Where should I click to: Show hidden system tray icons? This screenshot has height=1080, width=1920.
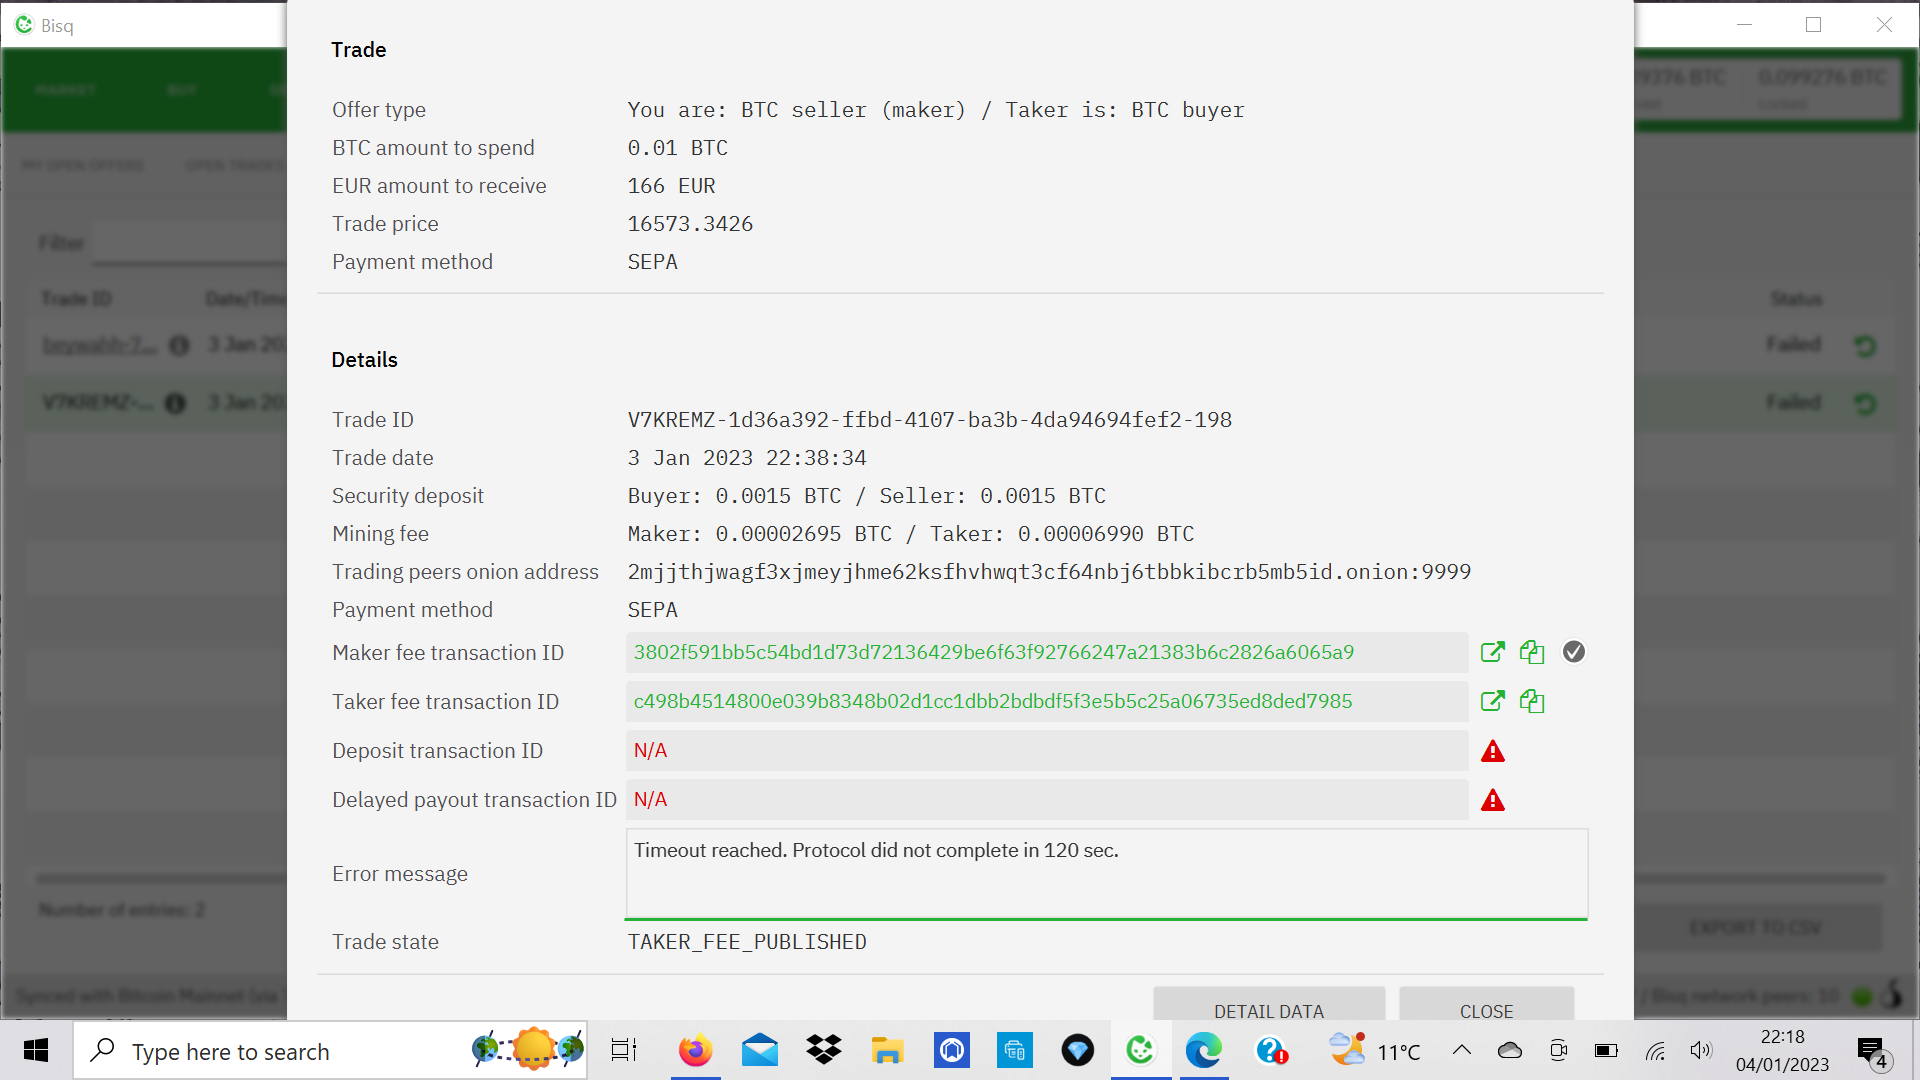(x=1461, y=1050)
